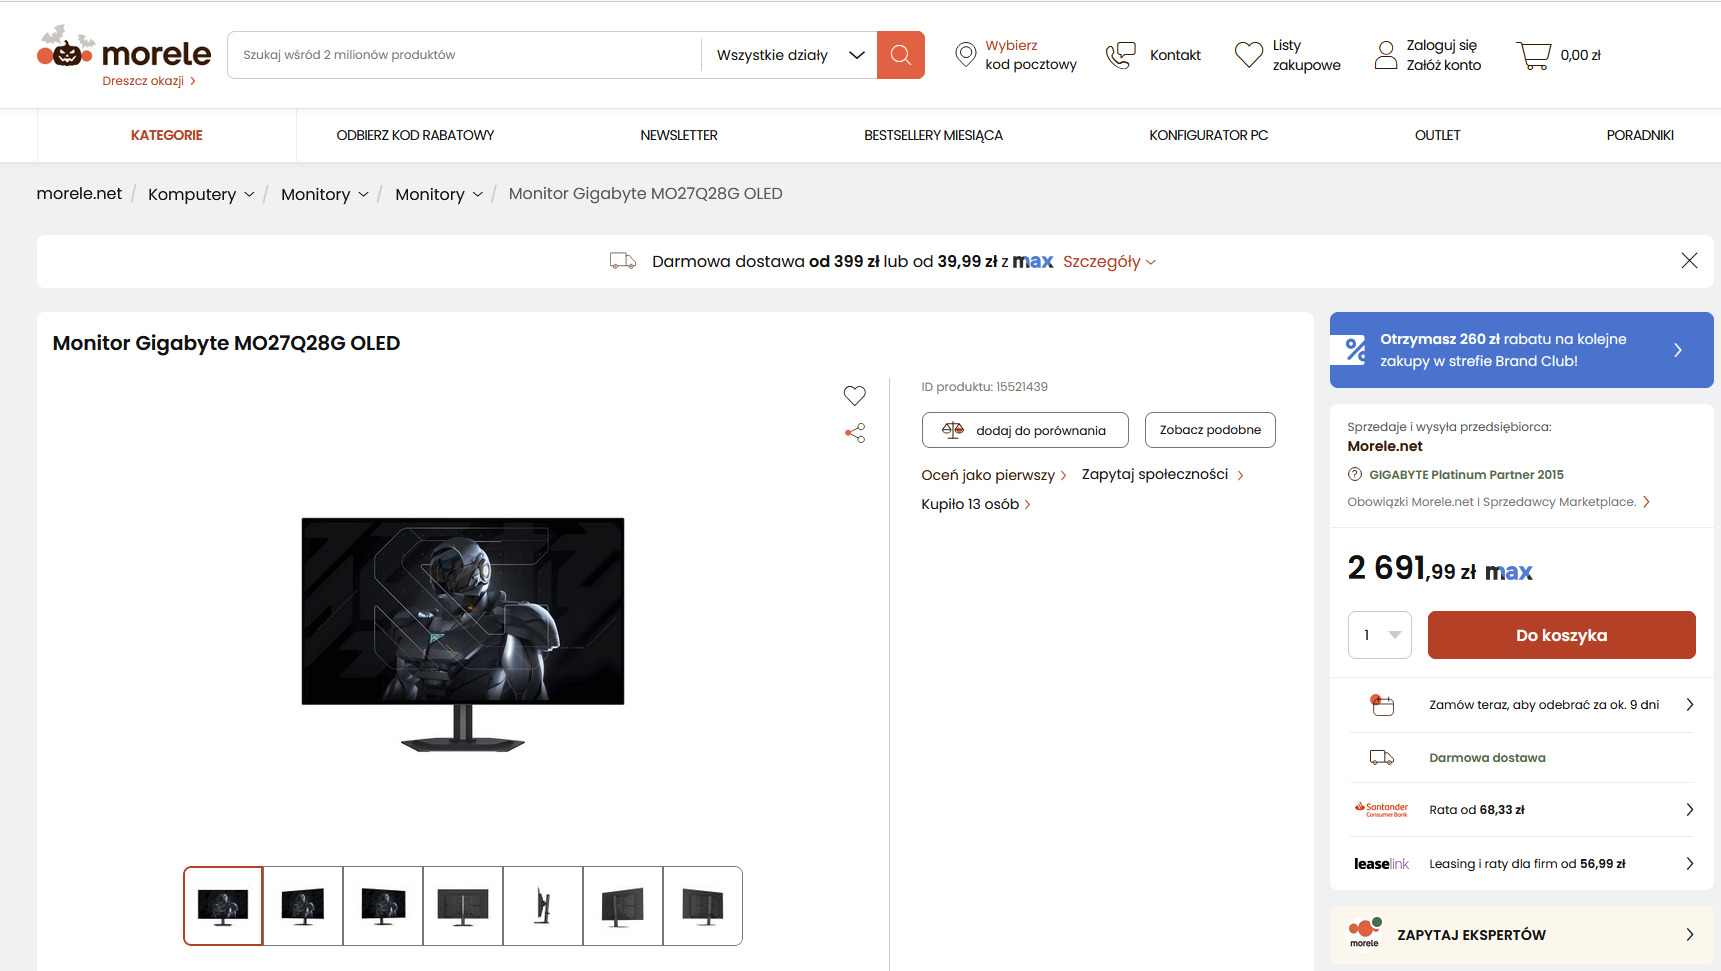Open the Wszystkie działy category dropdown
The height and width of the screenshot is (971, 1721).
tap(790, 55)
